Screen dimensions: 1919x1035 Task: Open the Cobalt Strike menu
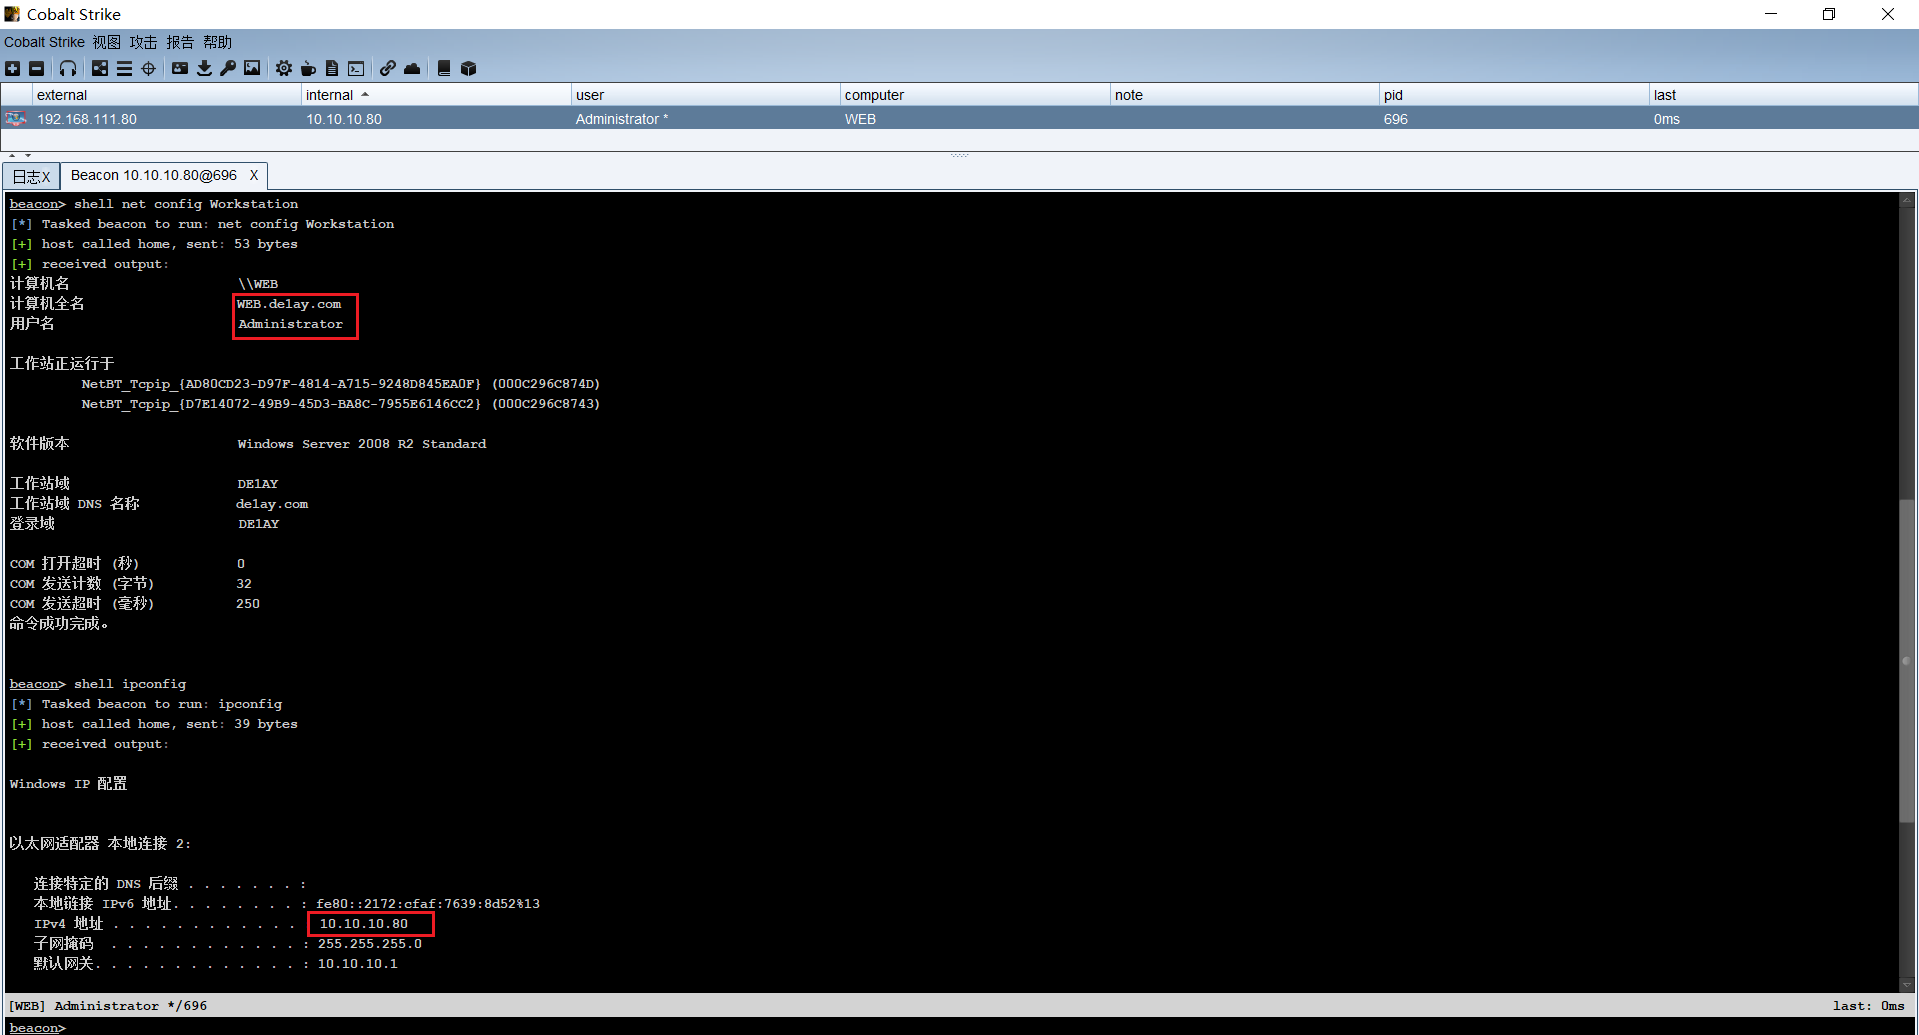pos(44,42)
